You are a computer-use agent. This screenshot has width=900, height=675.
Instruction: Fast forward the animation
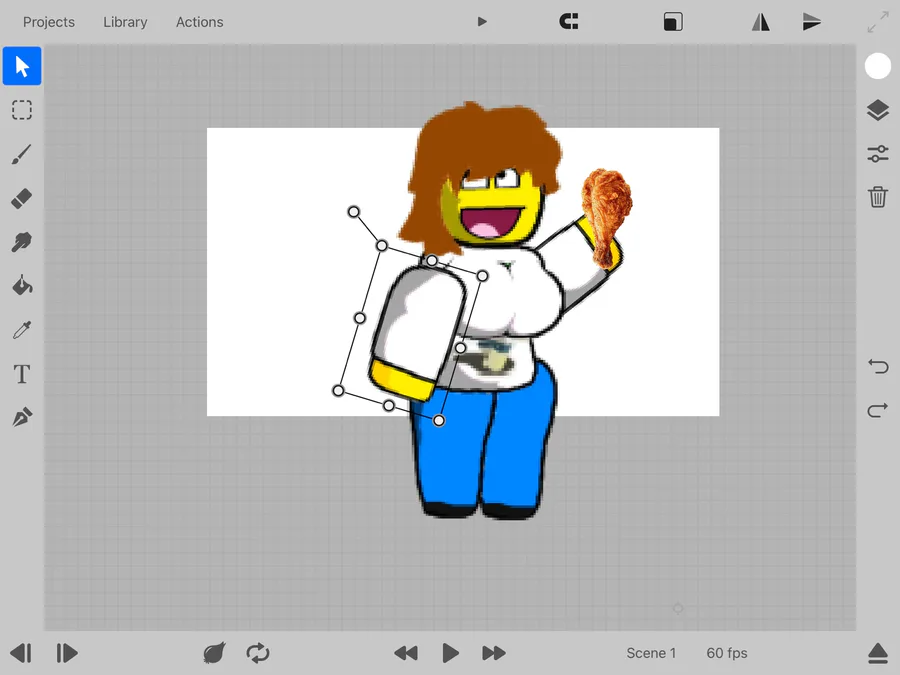click(494, 653)
